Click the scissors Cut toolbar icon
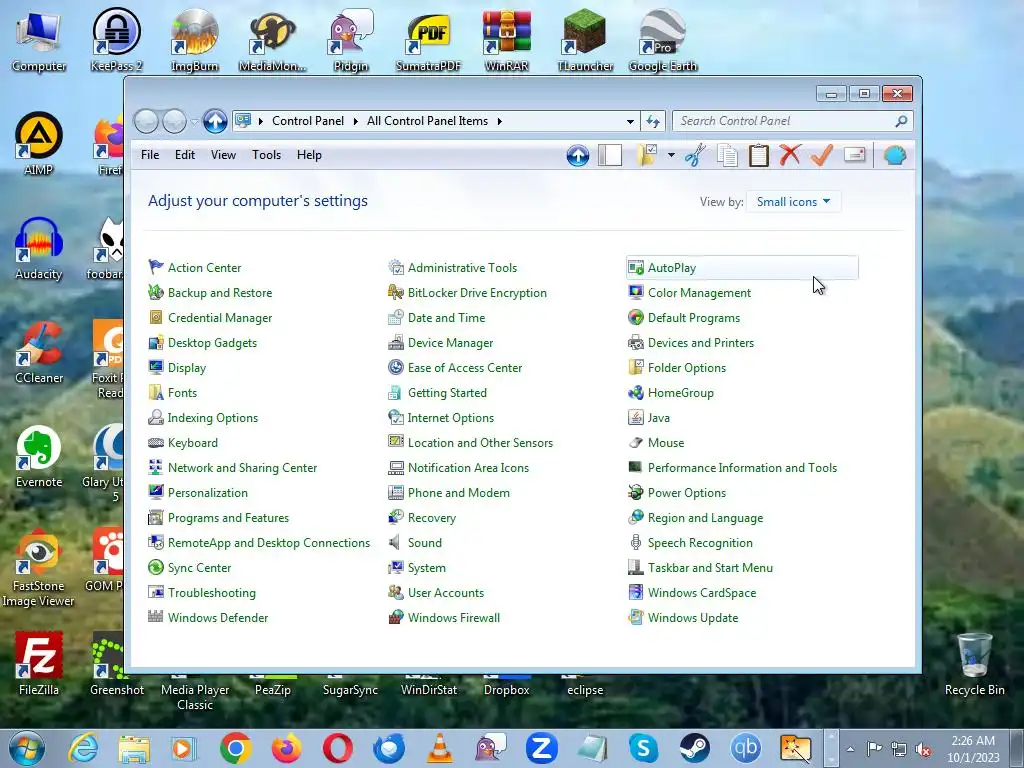 pyautogui.click(x=696, y=155)
